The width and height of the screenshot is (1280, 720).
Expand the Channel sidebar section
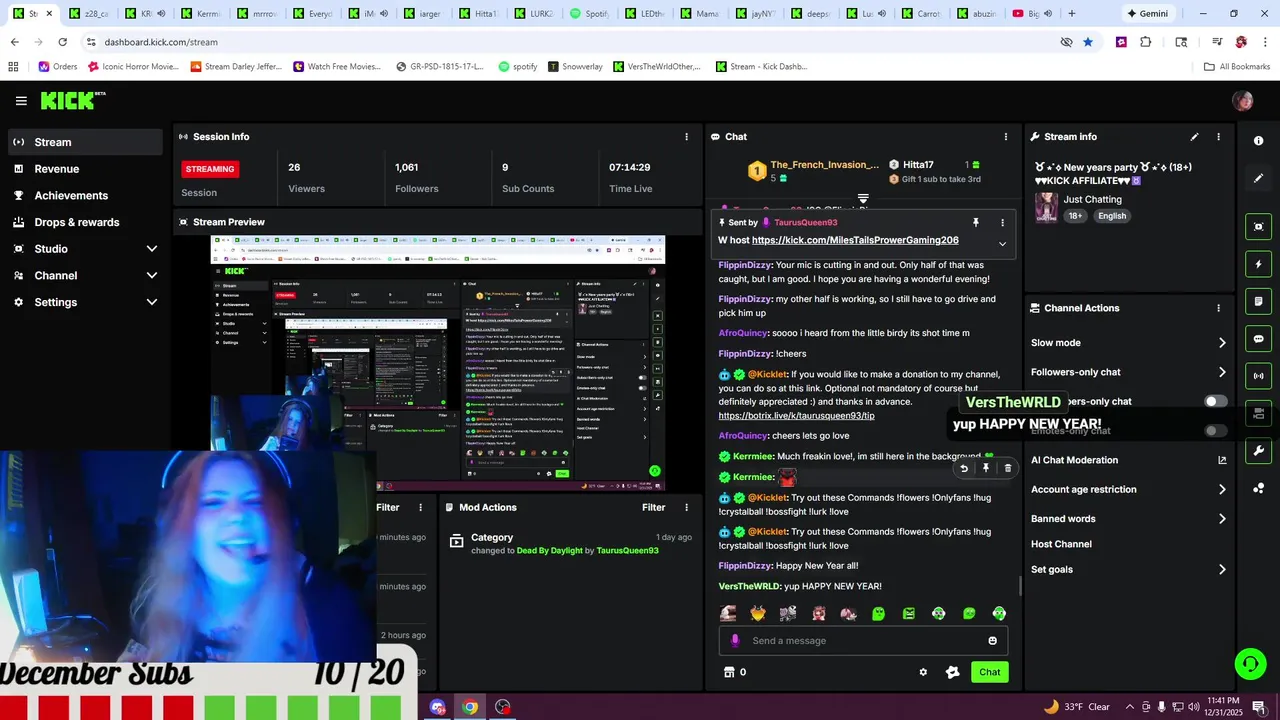[151, 276]
